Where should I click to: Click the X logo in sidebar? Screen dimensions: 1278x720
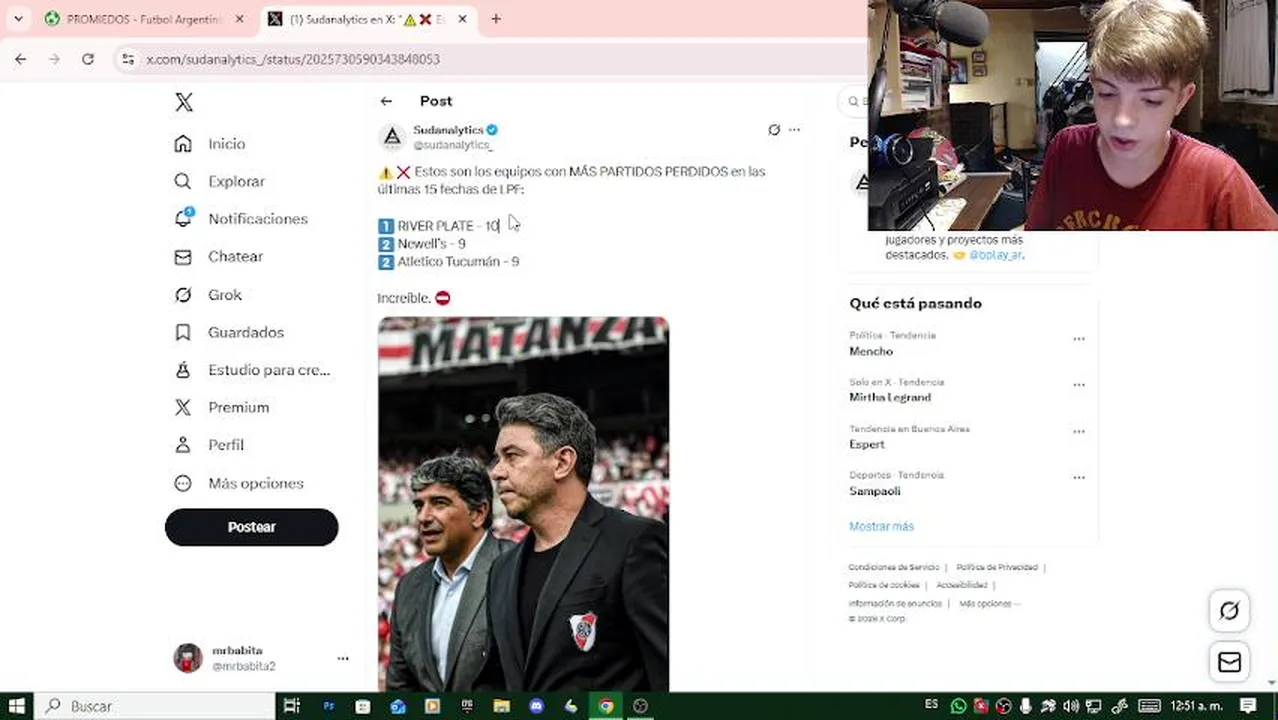(x=184, y=102)
